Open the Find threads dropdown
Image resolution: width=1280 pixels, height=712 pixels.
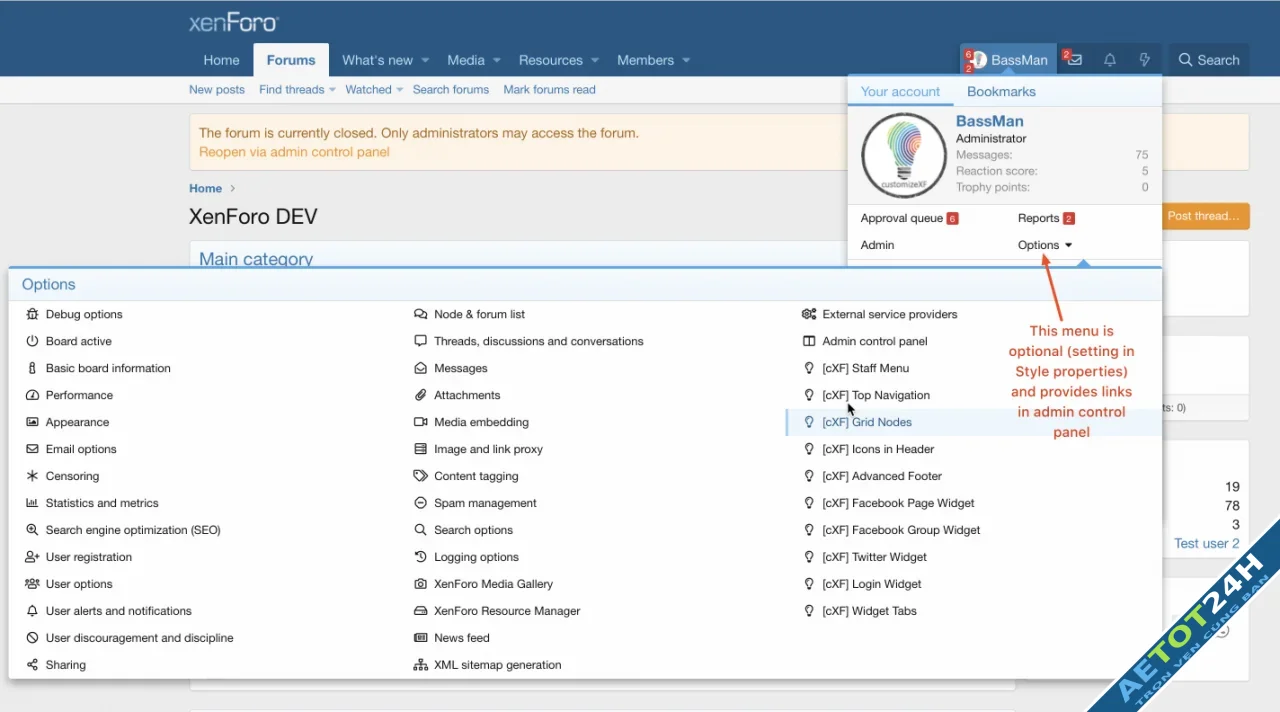(296, 89)
